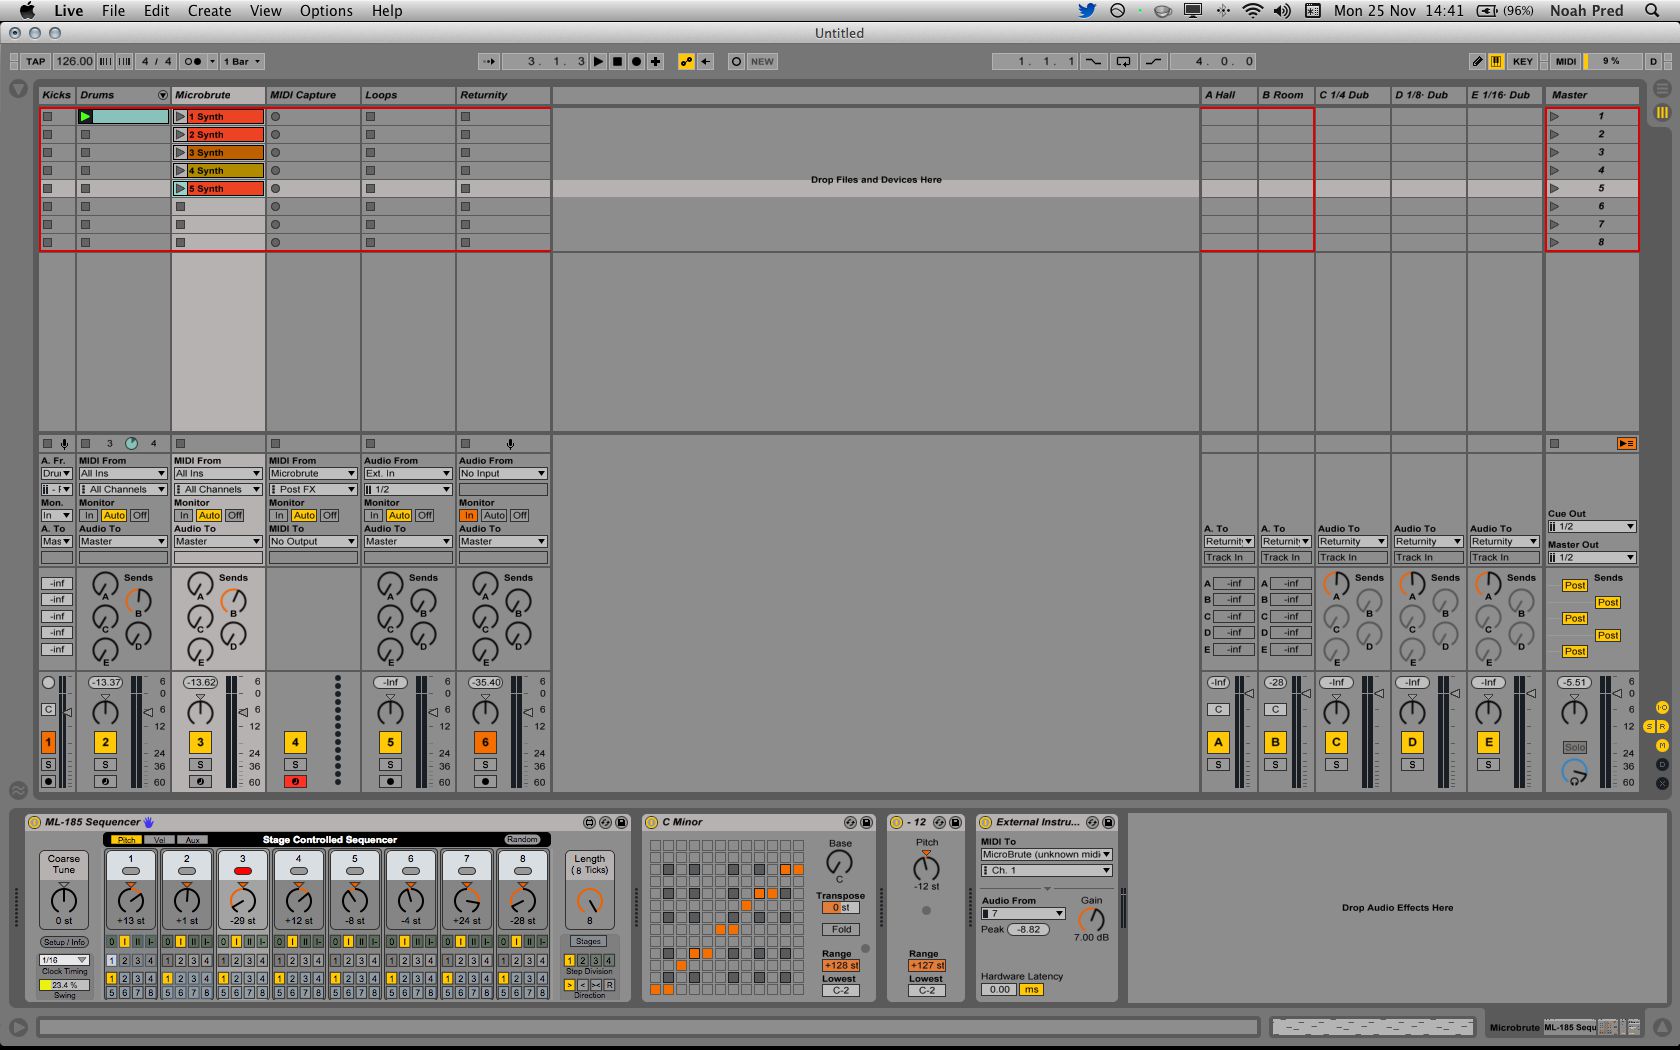1680x1050 pixels.
Task: Open External Instrument Ch. 1 dropdown
Action: tap(1047, 871)
